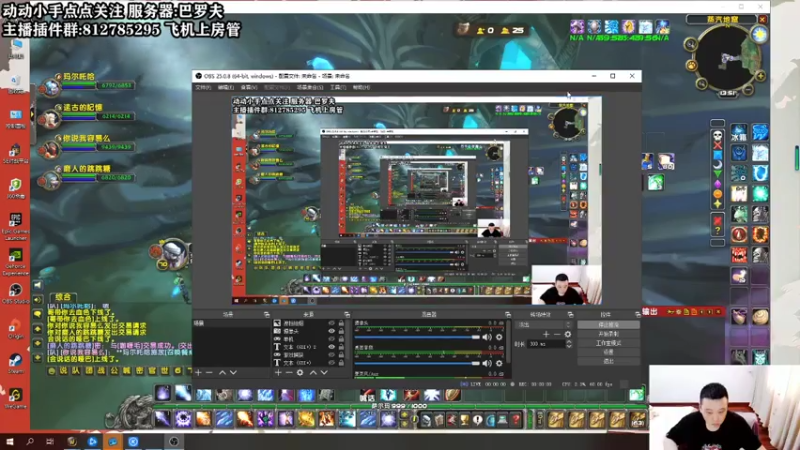The image size is (800, 450).
Task: Open OBS 设置 settings button
Action: click(x=608, y=352)
